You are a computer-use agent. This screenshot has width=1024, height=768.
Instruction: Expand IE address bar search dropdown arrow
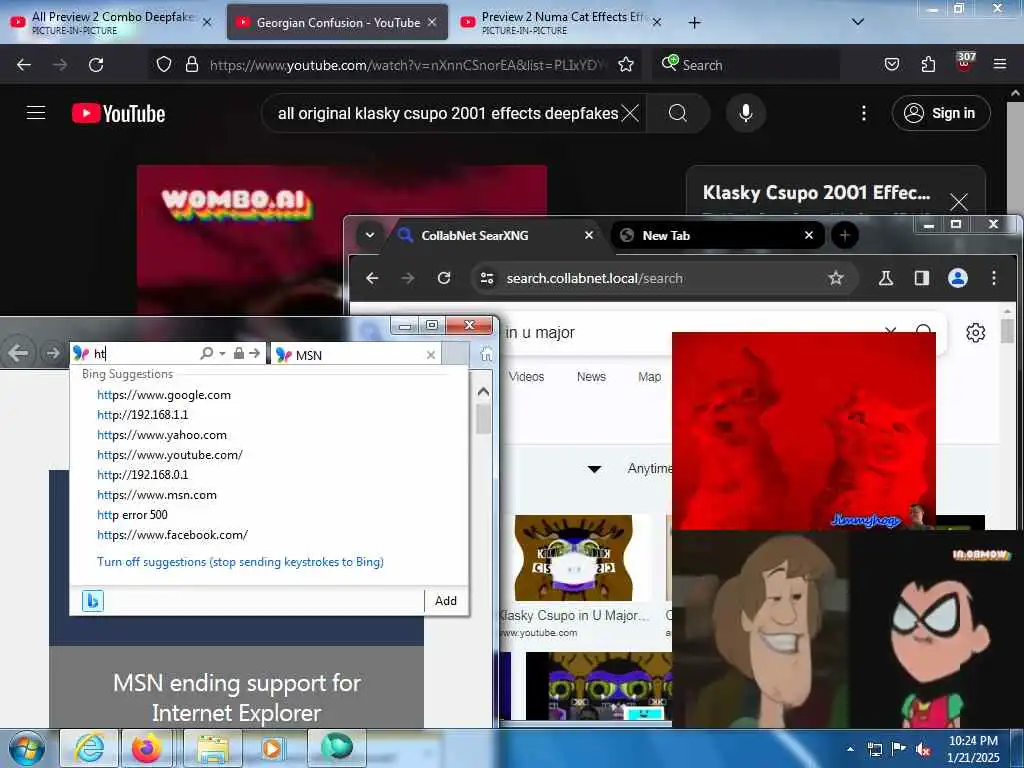pyautogui.click(x=222, y=353)
